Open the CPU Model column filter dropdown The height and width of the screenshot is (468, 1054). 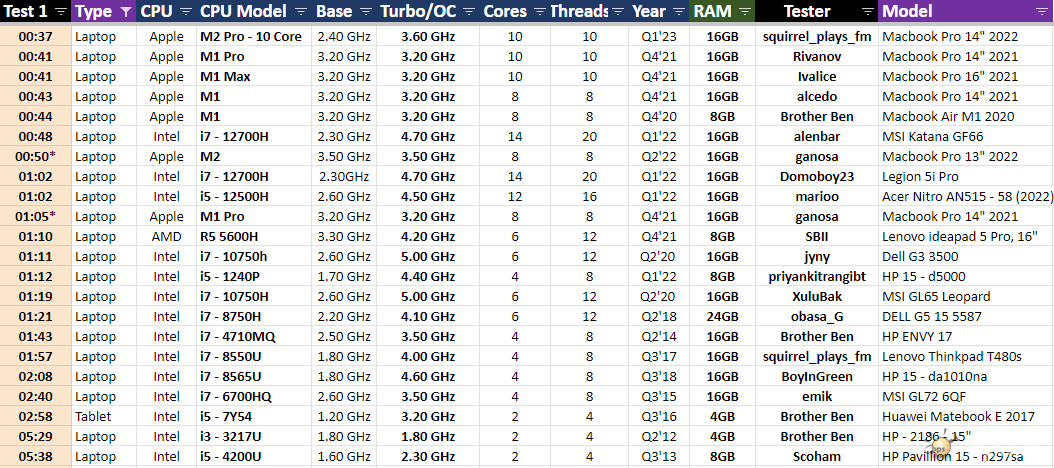(301, 11)
